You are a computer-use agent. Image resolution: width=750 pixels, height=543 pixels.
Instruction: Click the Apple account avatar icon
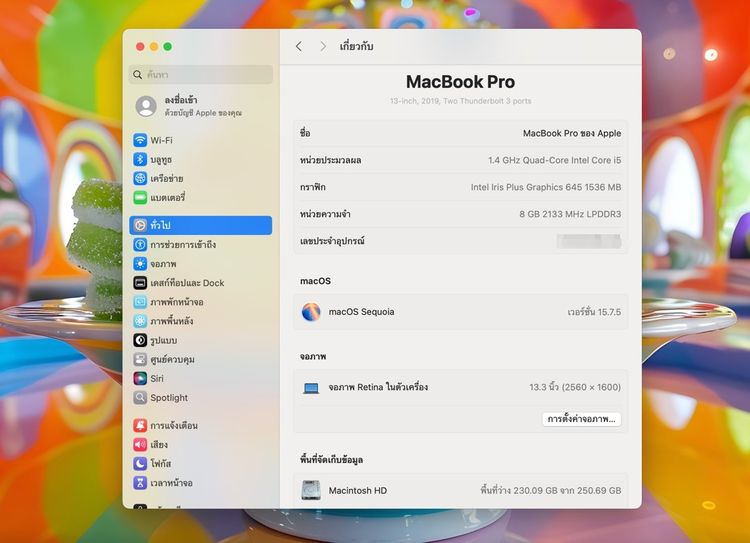pyautogui.click(x=146, y=106)
